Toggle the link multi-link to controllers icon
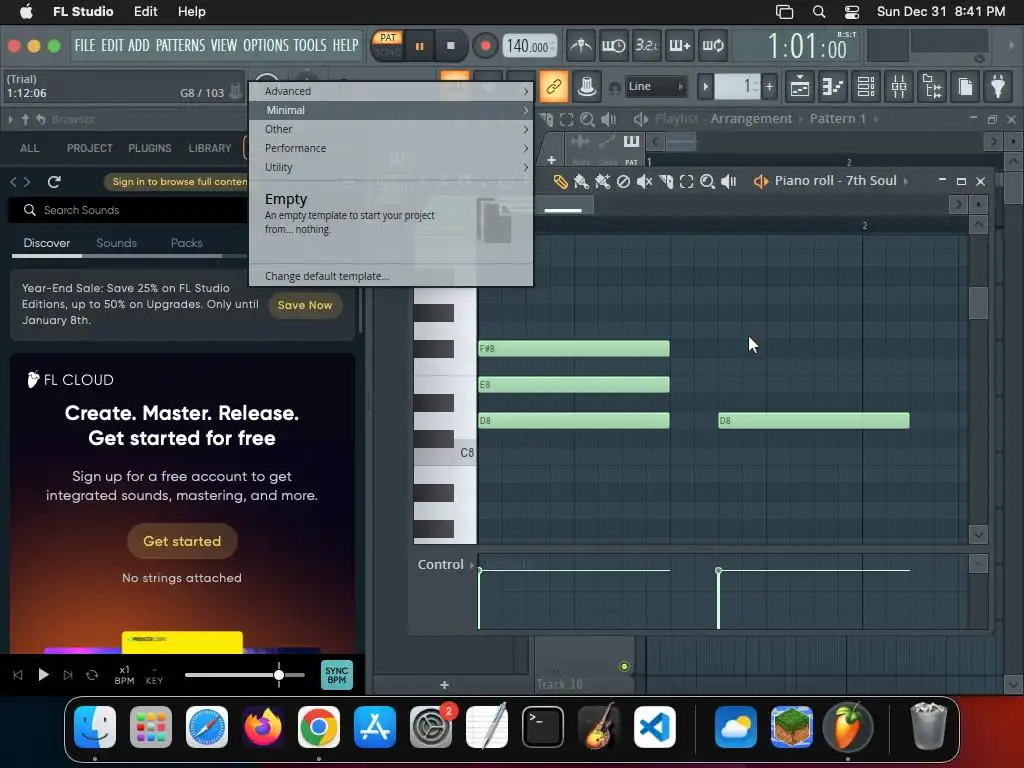 [x=554, y=86]
